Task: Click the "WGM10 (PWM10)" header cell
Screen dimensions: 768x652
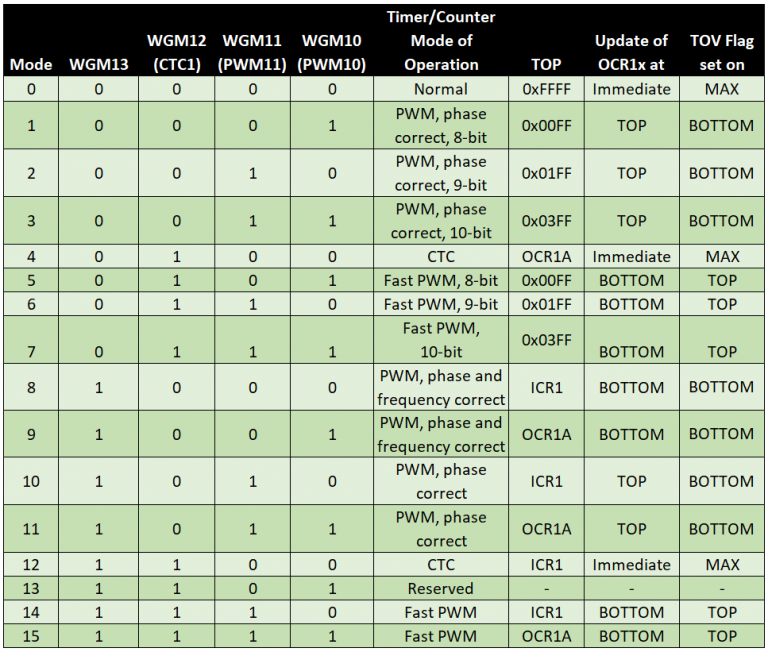Action: click(332, 53)
